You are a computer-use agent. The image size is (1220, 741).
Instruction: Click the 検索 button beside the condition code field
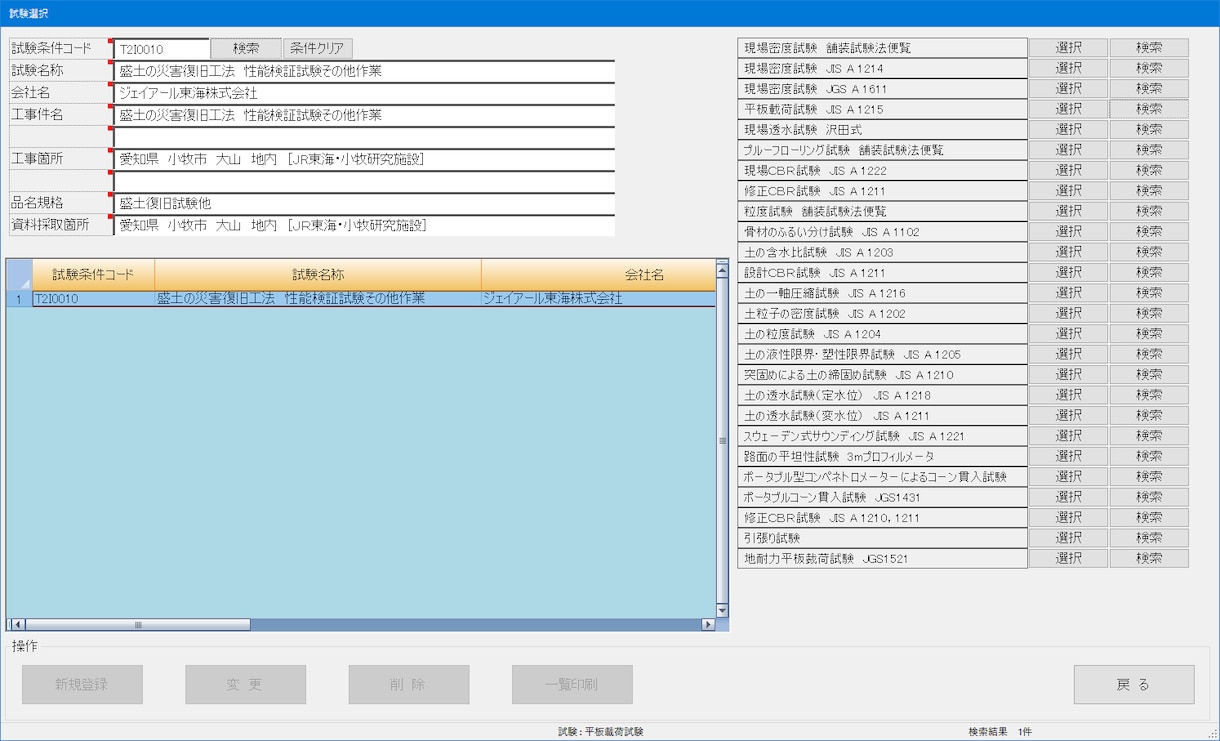click(x=246, y=49)
